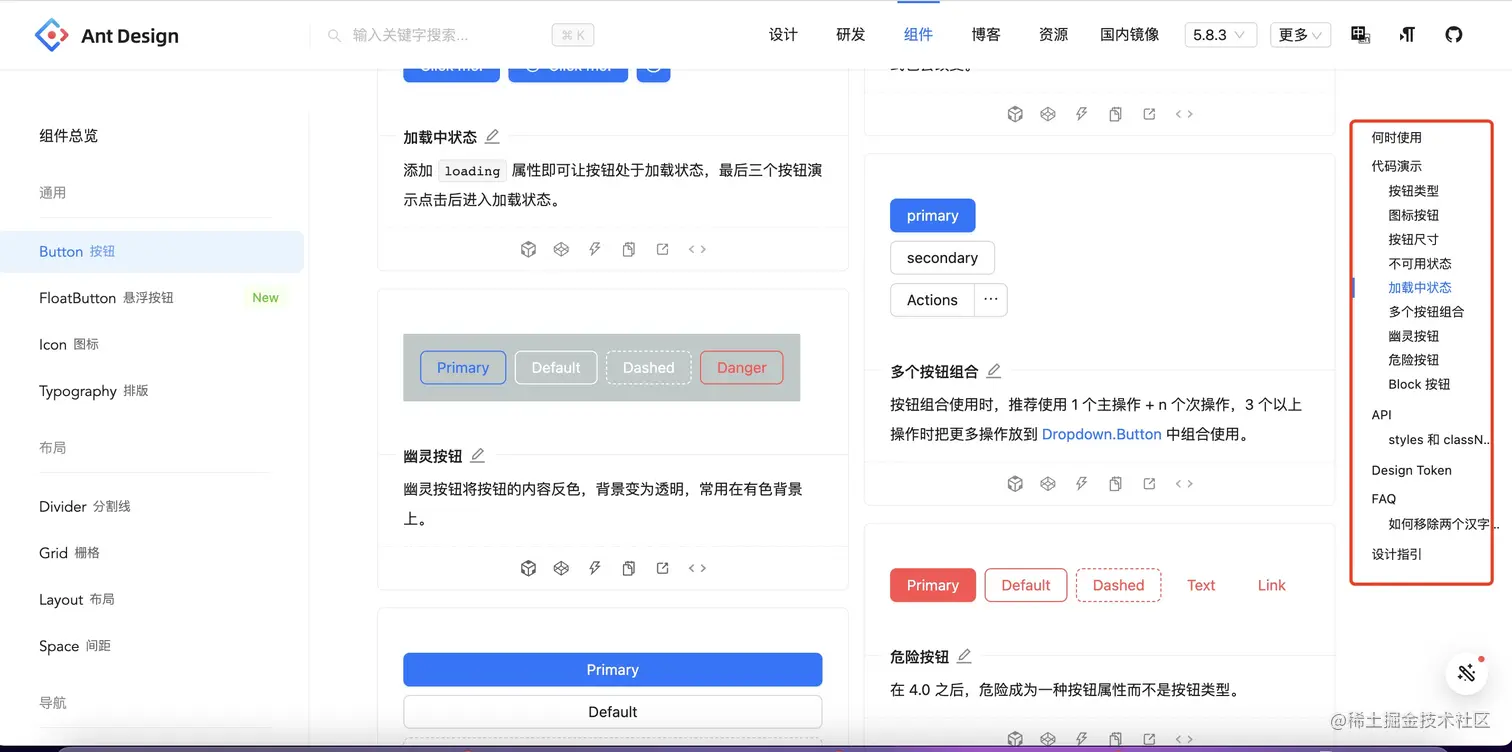Click edit pencil beside 幽灵按钮 heading
The width and height of the screenshot is (1512, 752).
point(477,456)
